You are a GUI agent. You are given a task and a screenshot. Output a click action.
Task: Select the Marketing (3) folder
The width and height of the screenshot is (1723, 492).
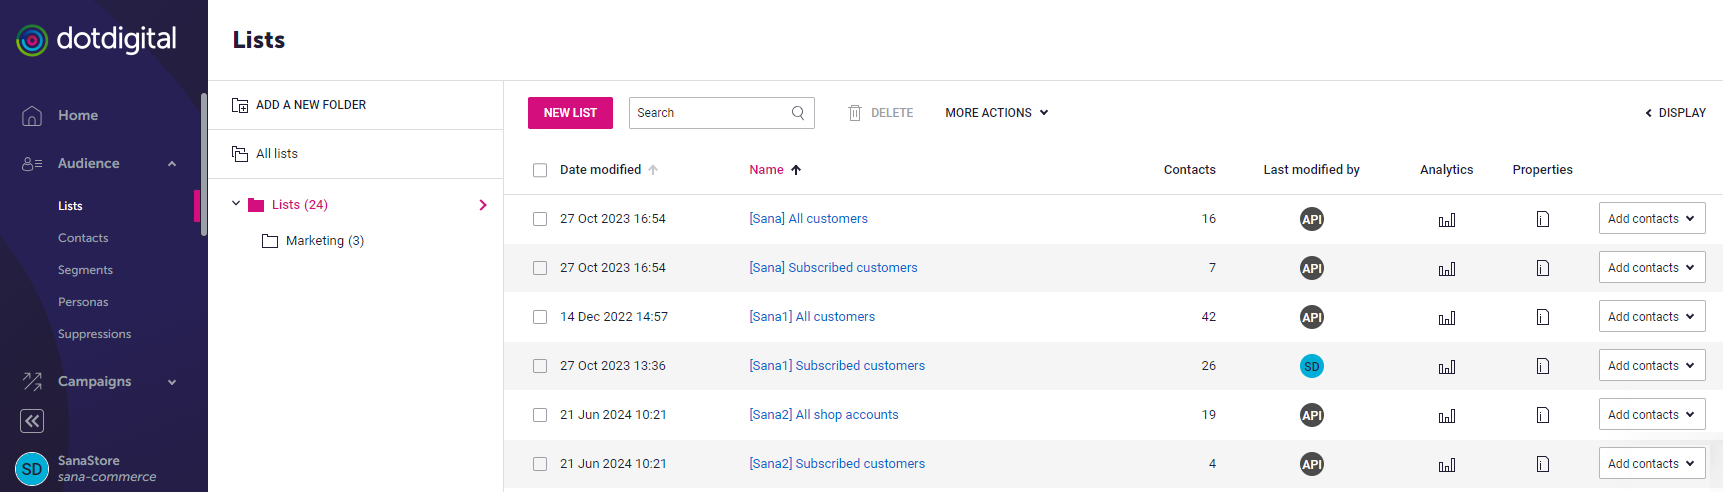pyautogui.click(x=313, y=241)
